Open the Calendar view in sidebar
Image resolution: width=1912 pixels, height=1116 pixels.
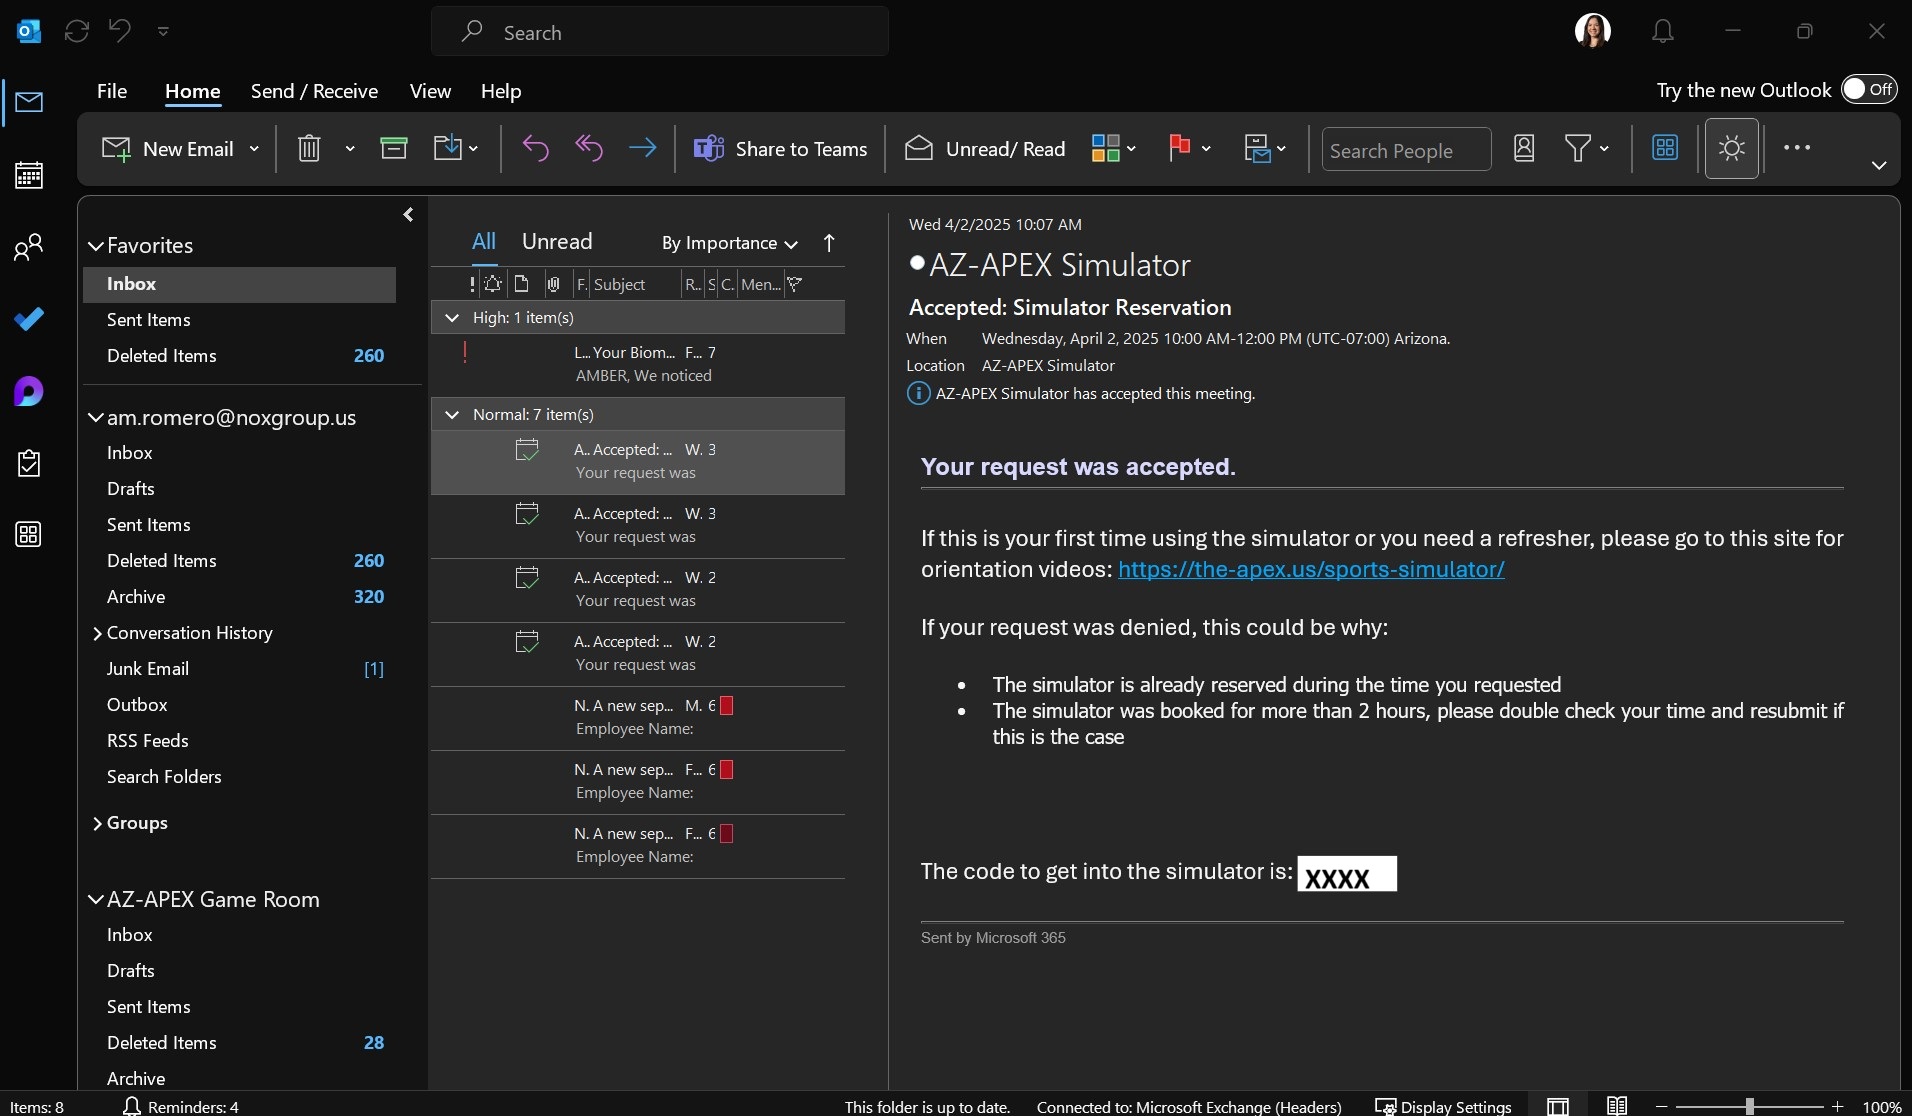(29, 175)
